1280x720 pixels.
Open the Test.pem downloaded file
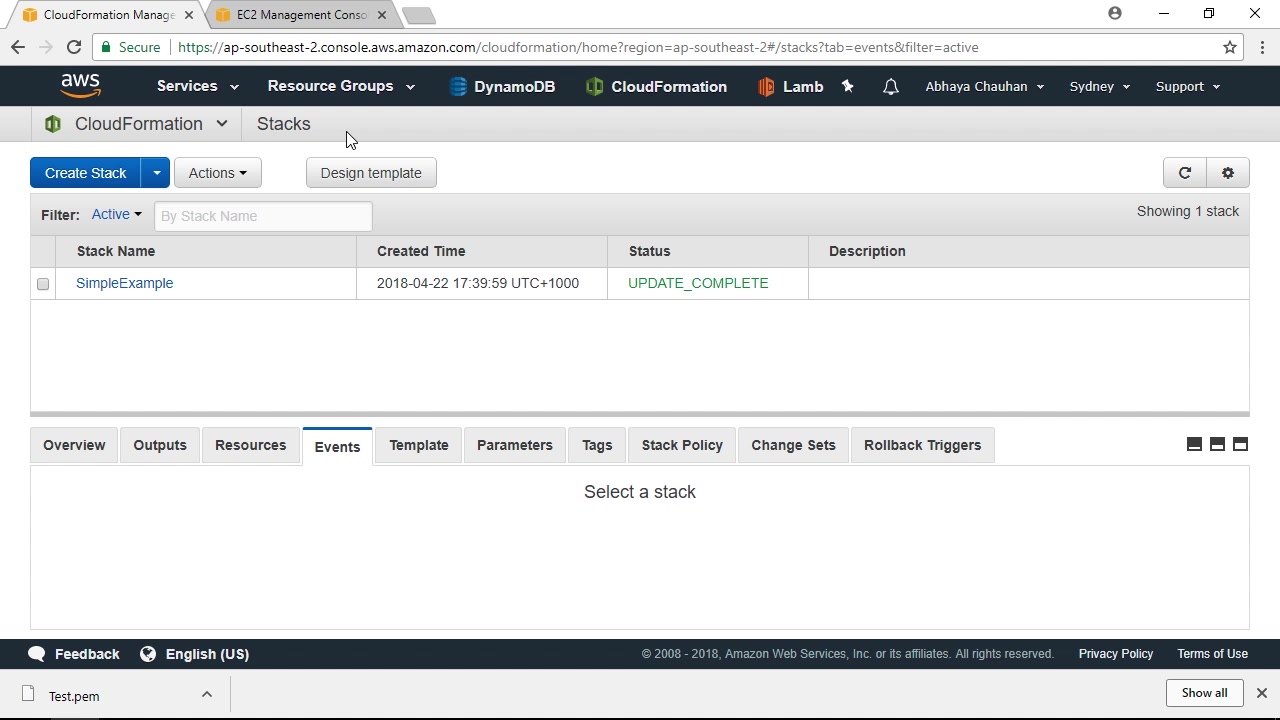[74, 696]
